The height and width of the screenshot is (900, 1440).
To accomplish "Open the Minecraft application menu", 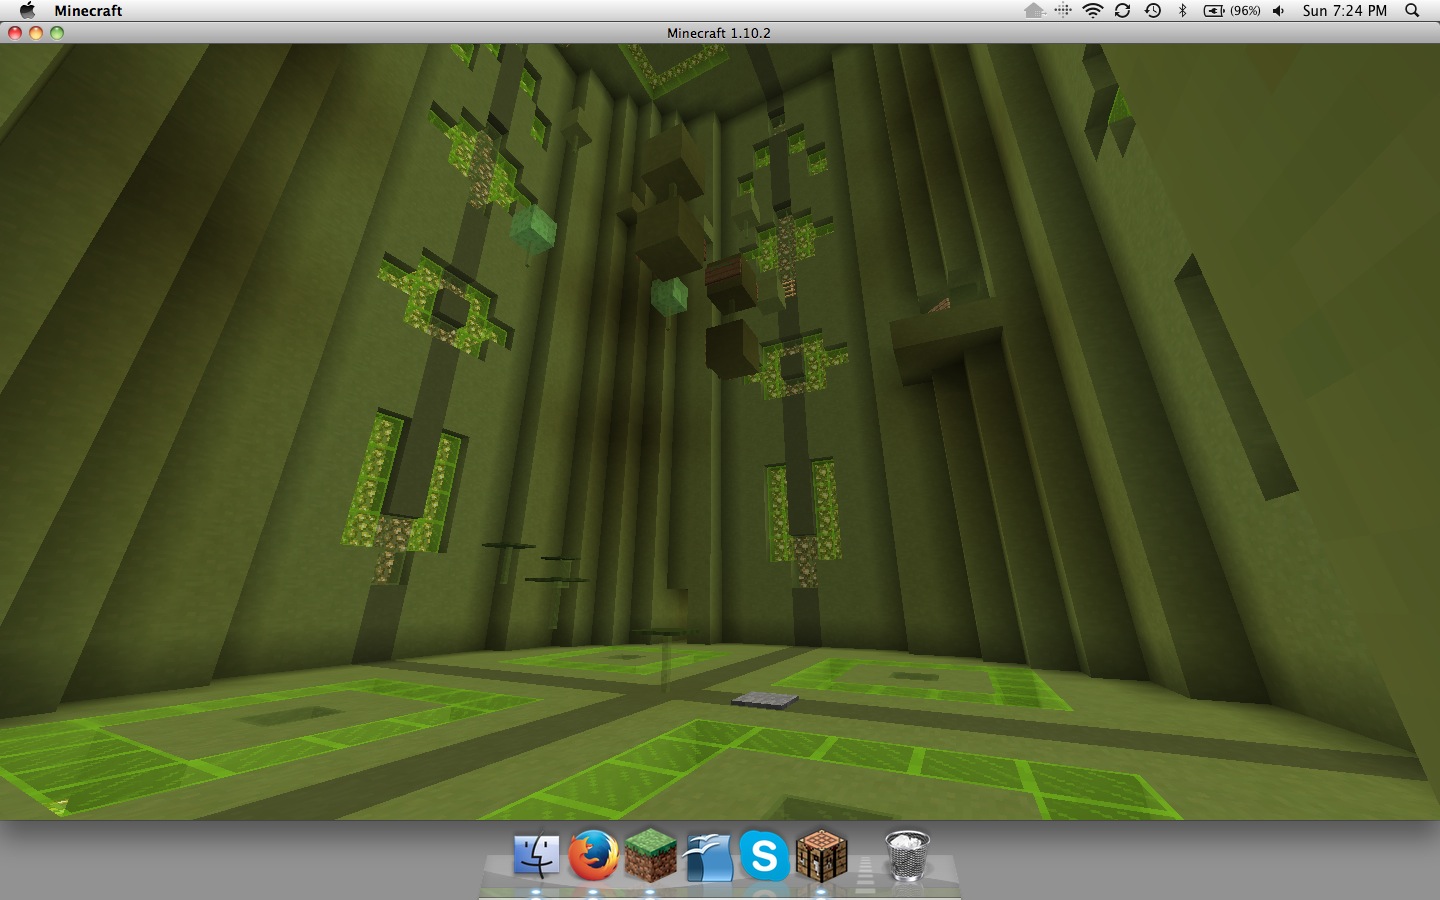I will click(x=88, y=10).
